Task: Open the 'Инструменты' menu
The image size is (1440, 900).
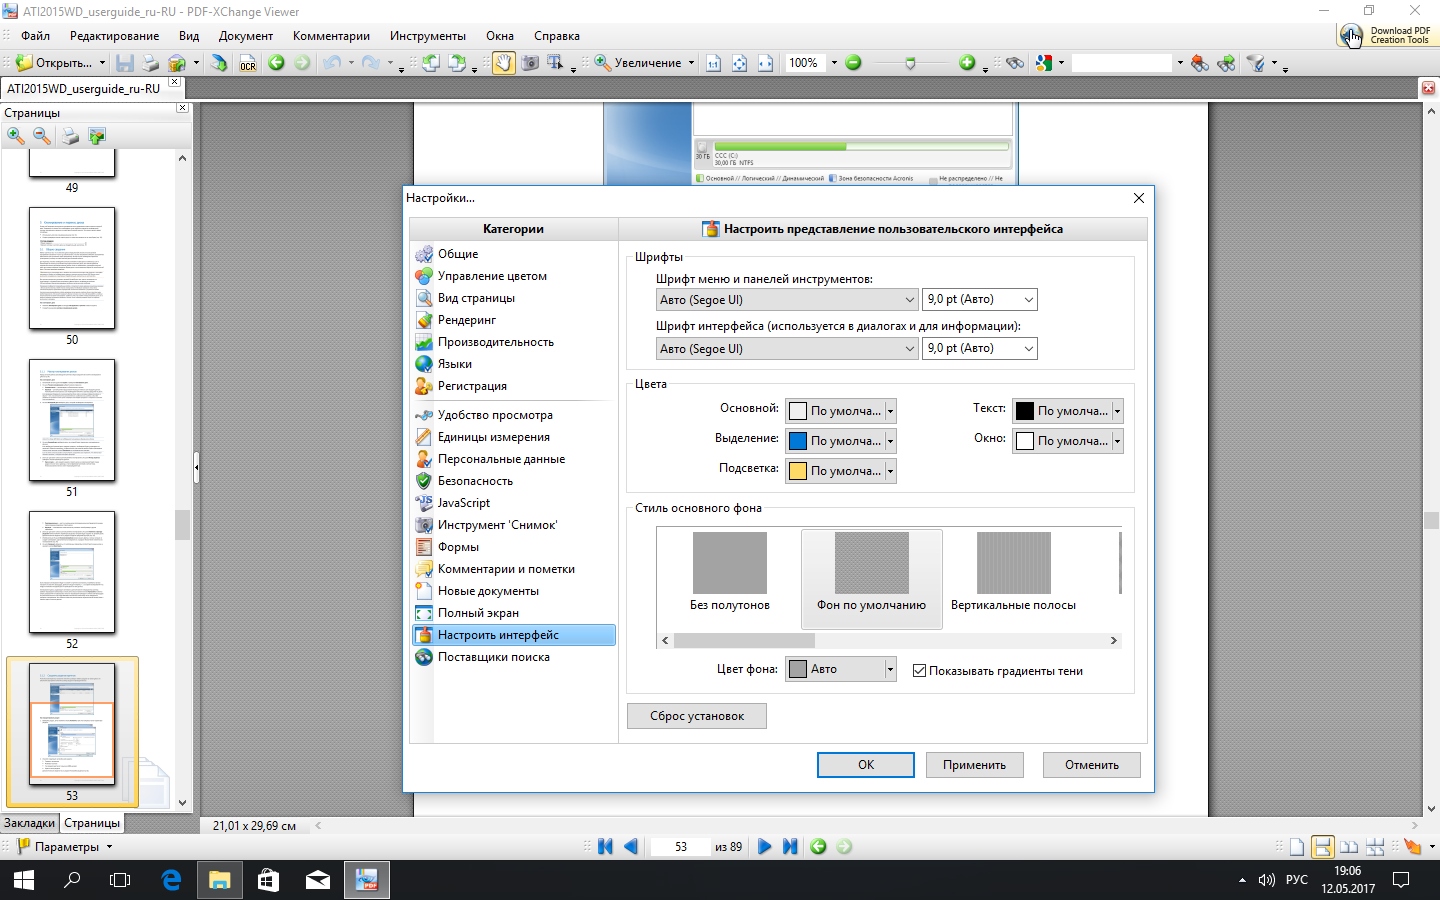Action: [428, 36]
